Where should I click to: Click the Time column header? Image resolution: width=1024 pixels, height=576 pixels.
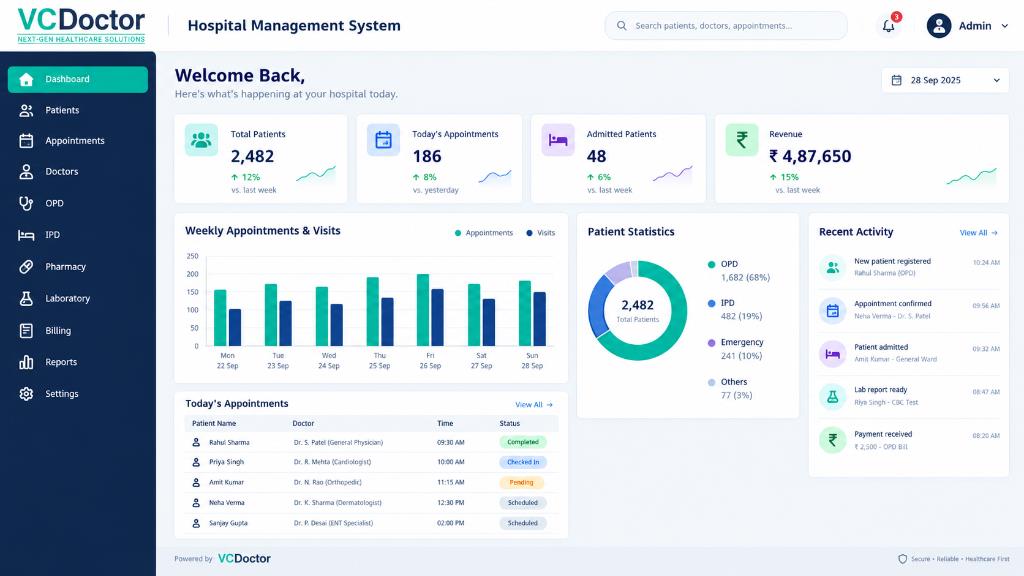(445, 424)
